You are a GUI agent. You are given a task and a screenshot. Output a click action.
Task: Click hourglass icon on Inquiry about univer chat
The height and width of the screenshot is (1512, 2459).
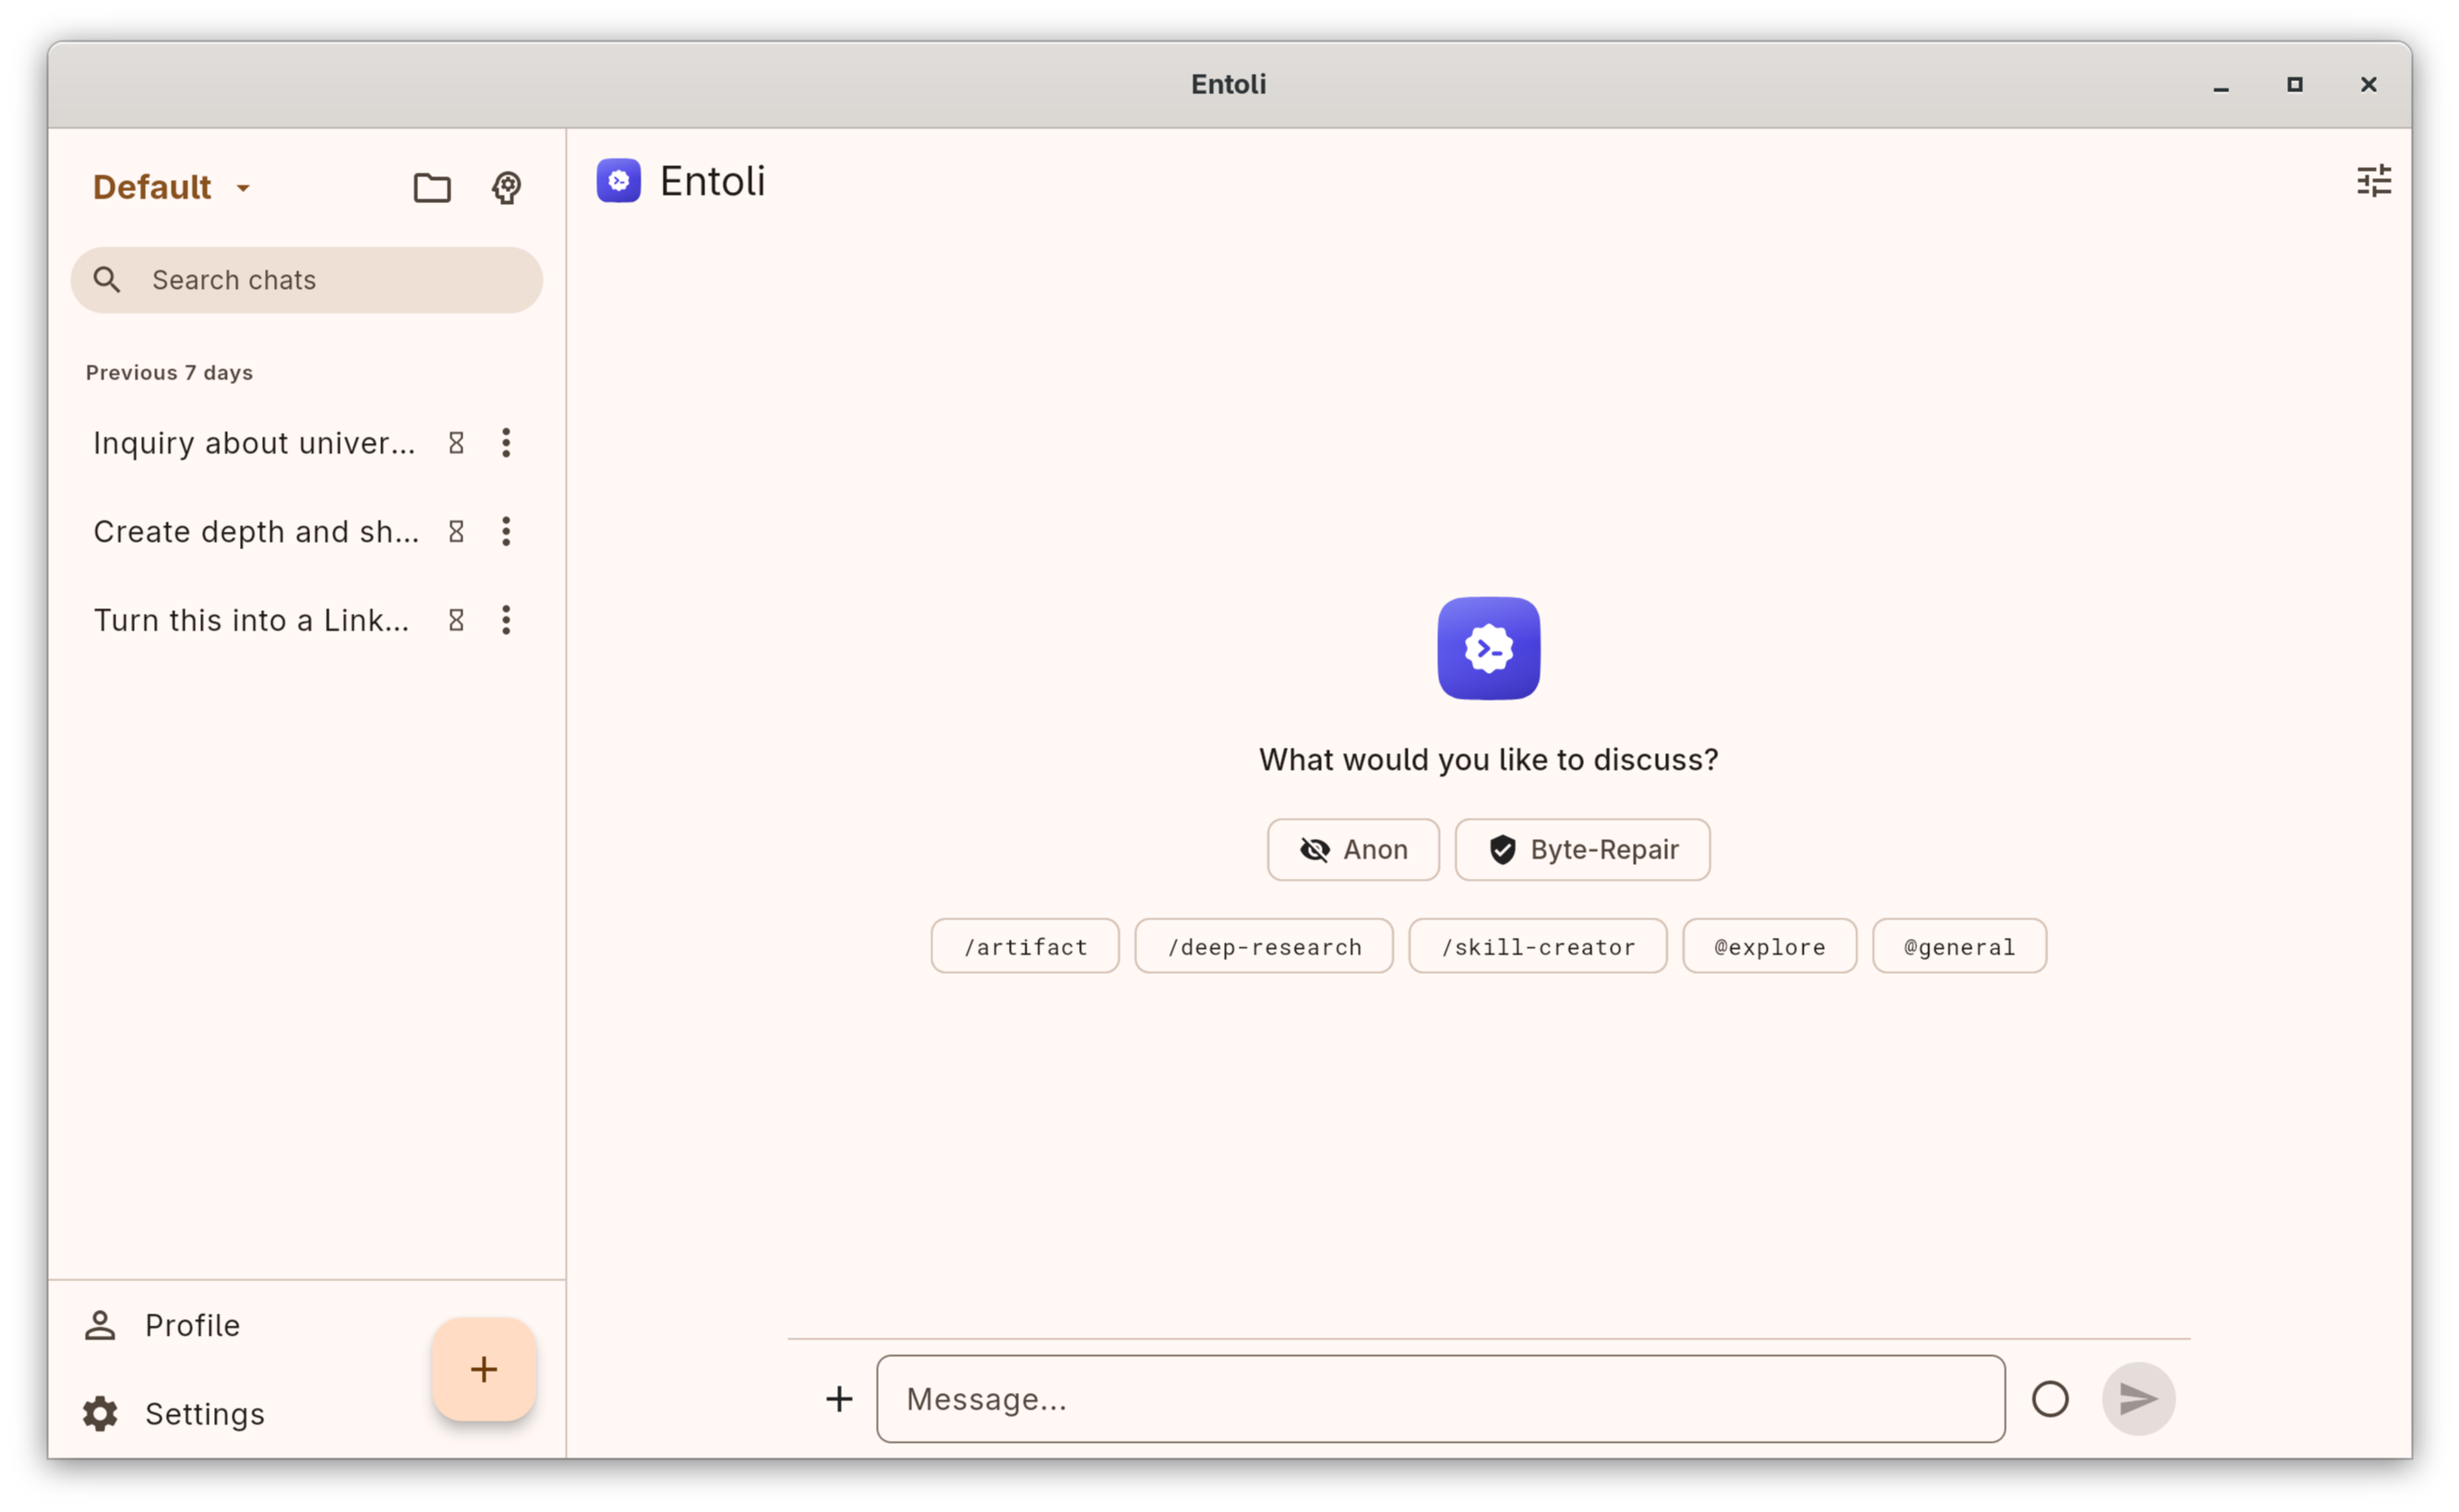[x=456, y=443]
